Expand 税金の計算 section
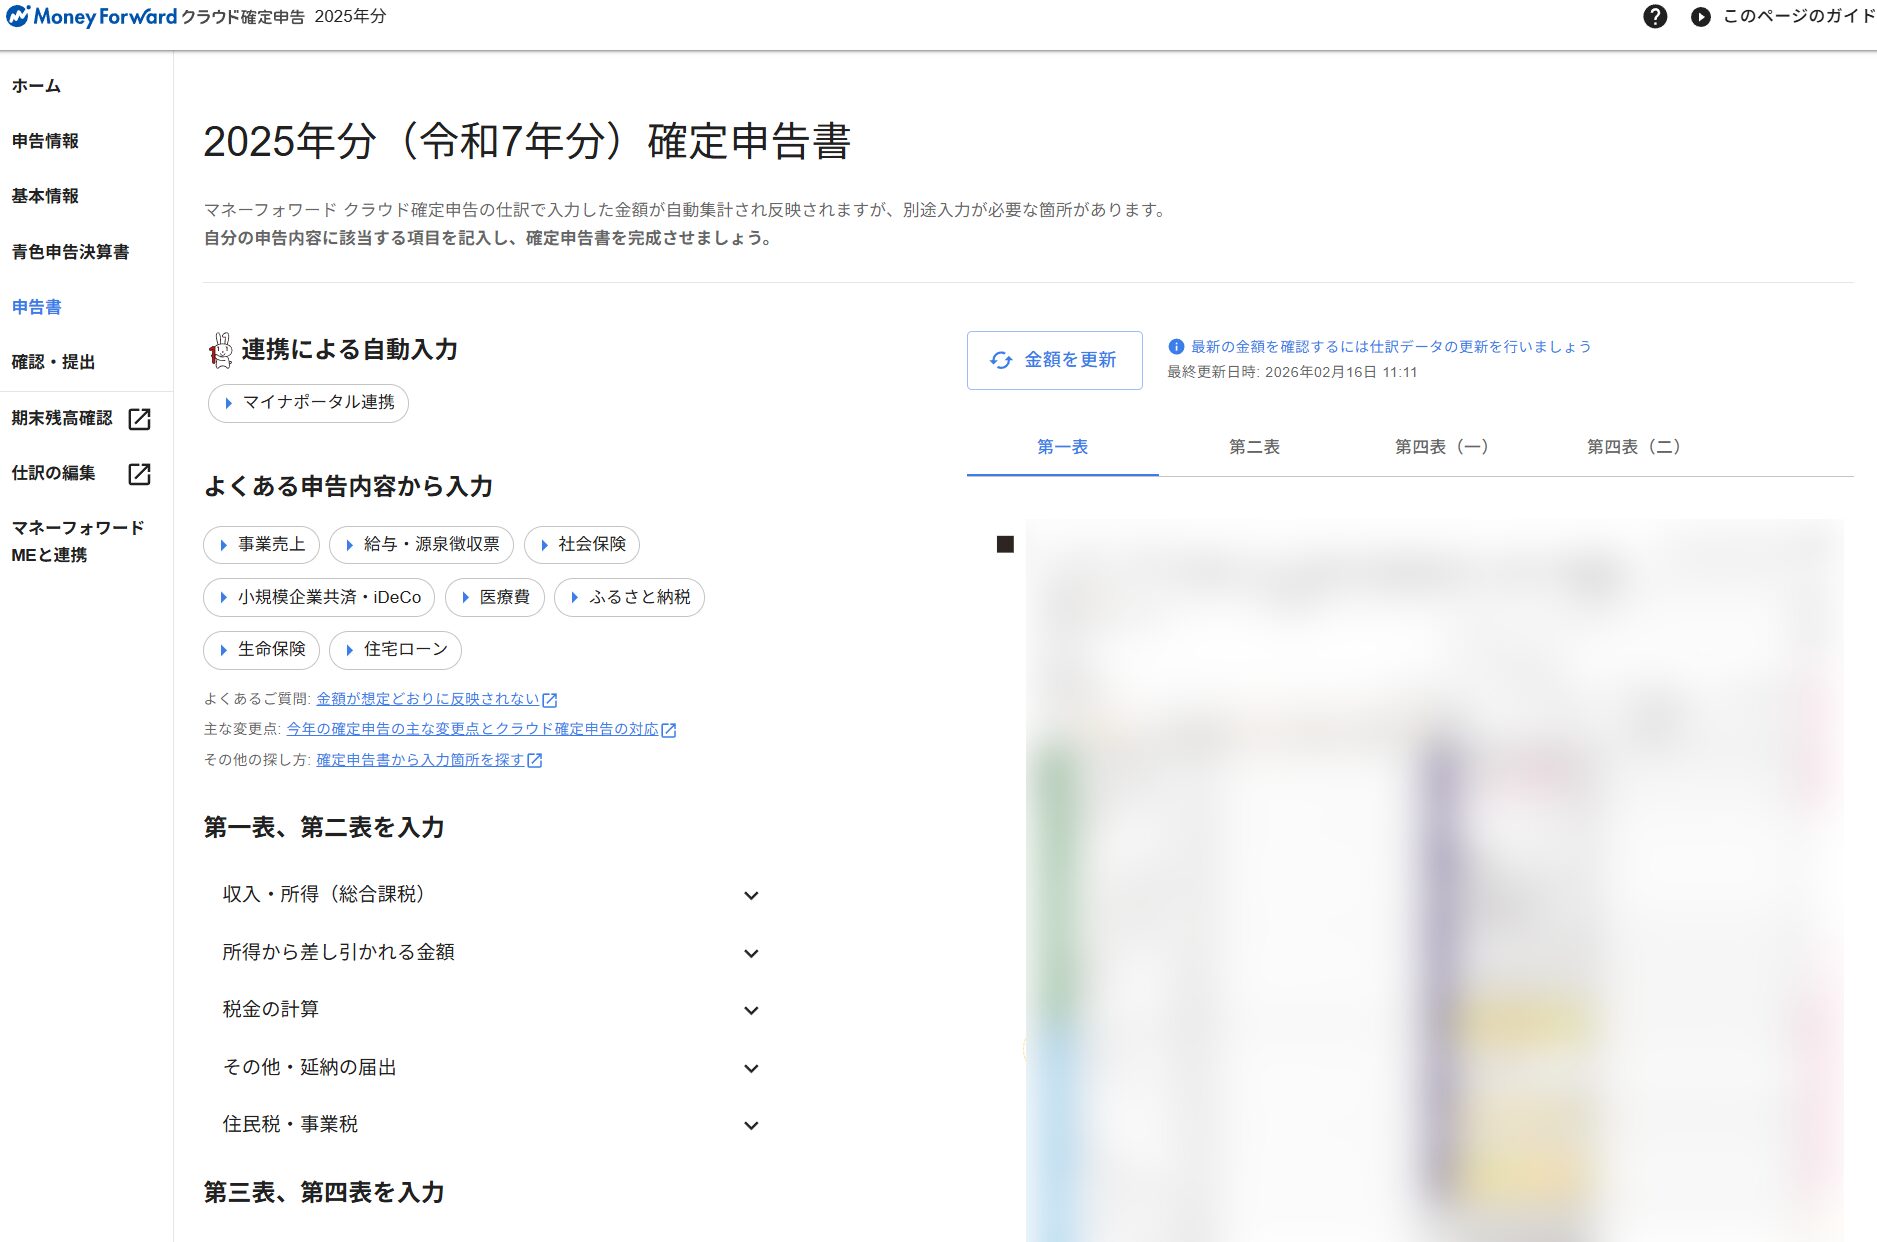 [x=751, y=1011]
